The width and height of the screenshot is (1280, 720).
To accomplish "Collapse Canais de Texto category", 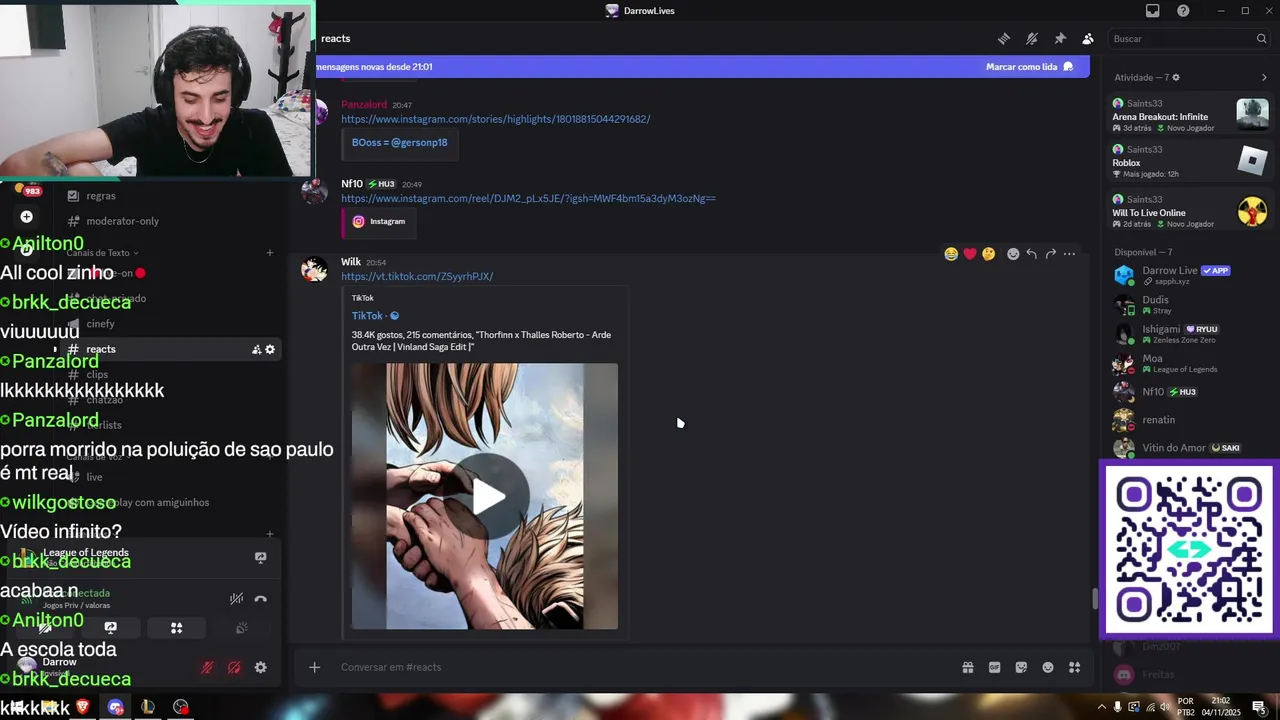I will pos(103,253).
